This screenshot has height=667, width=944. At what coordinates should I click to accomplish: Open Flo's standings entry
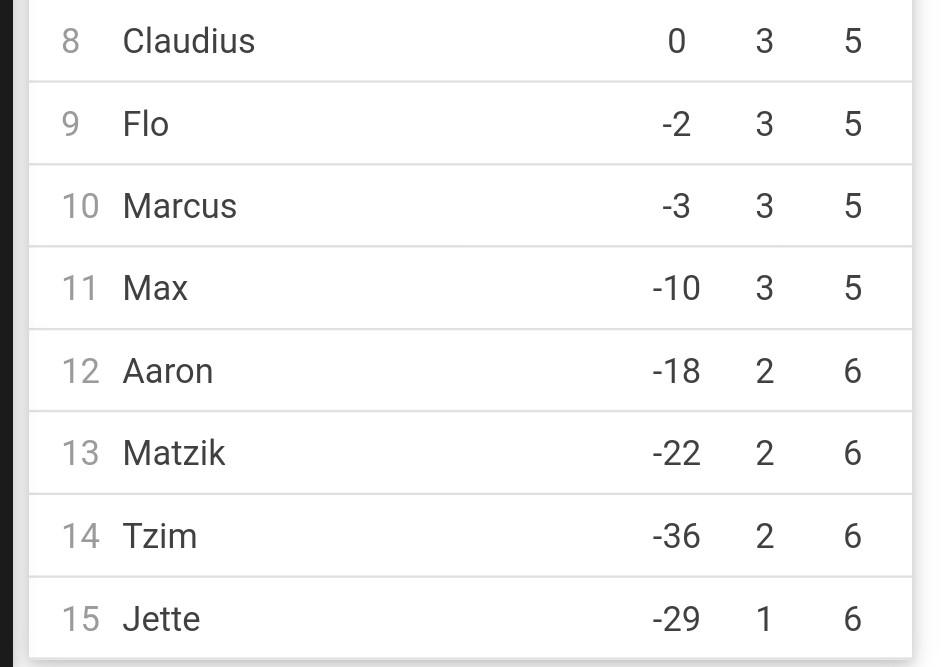point(470,123)
